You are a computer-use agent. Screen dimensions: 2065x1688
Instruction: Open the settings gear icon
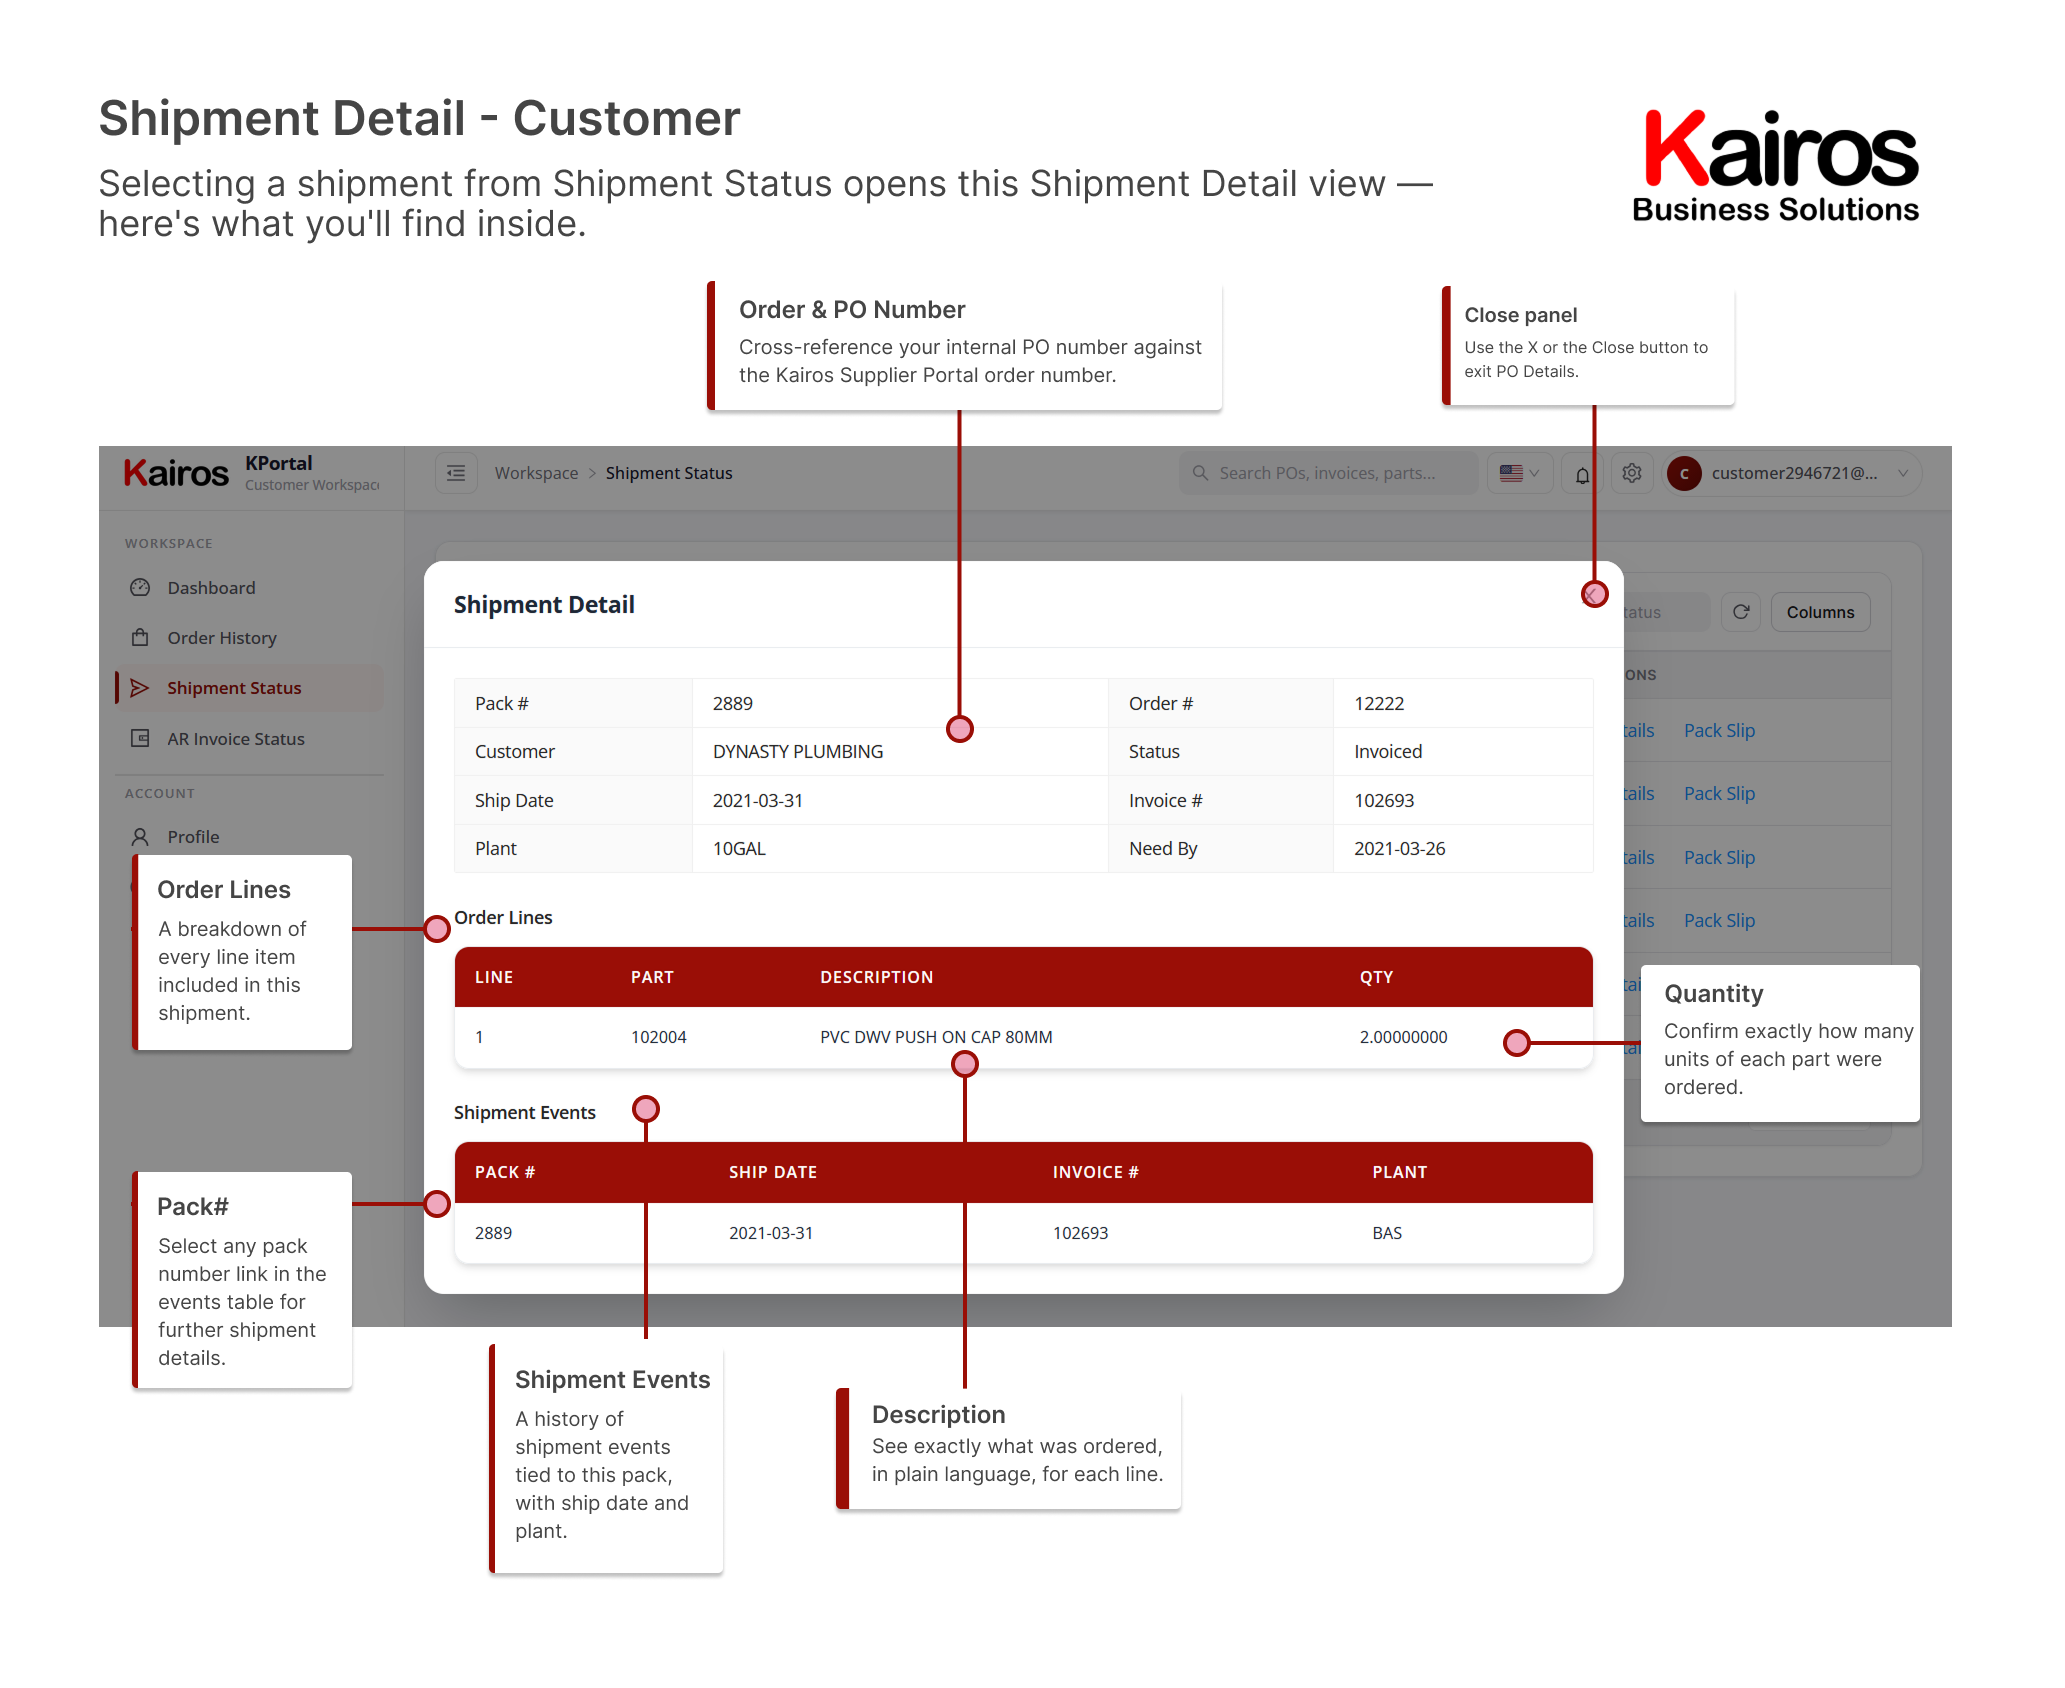pyautogui.click(x=1632, y=473)
